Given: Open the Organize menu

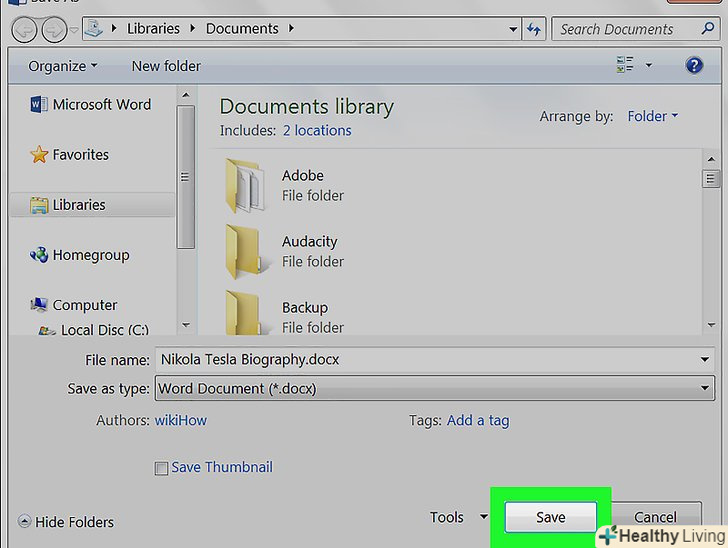Looking at the screenshot, I should tap(63, 66).
